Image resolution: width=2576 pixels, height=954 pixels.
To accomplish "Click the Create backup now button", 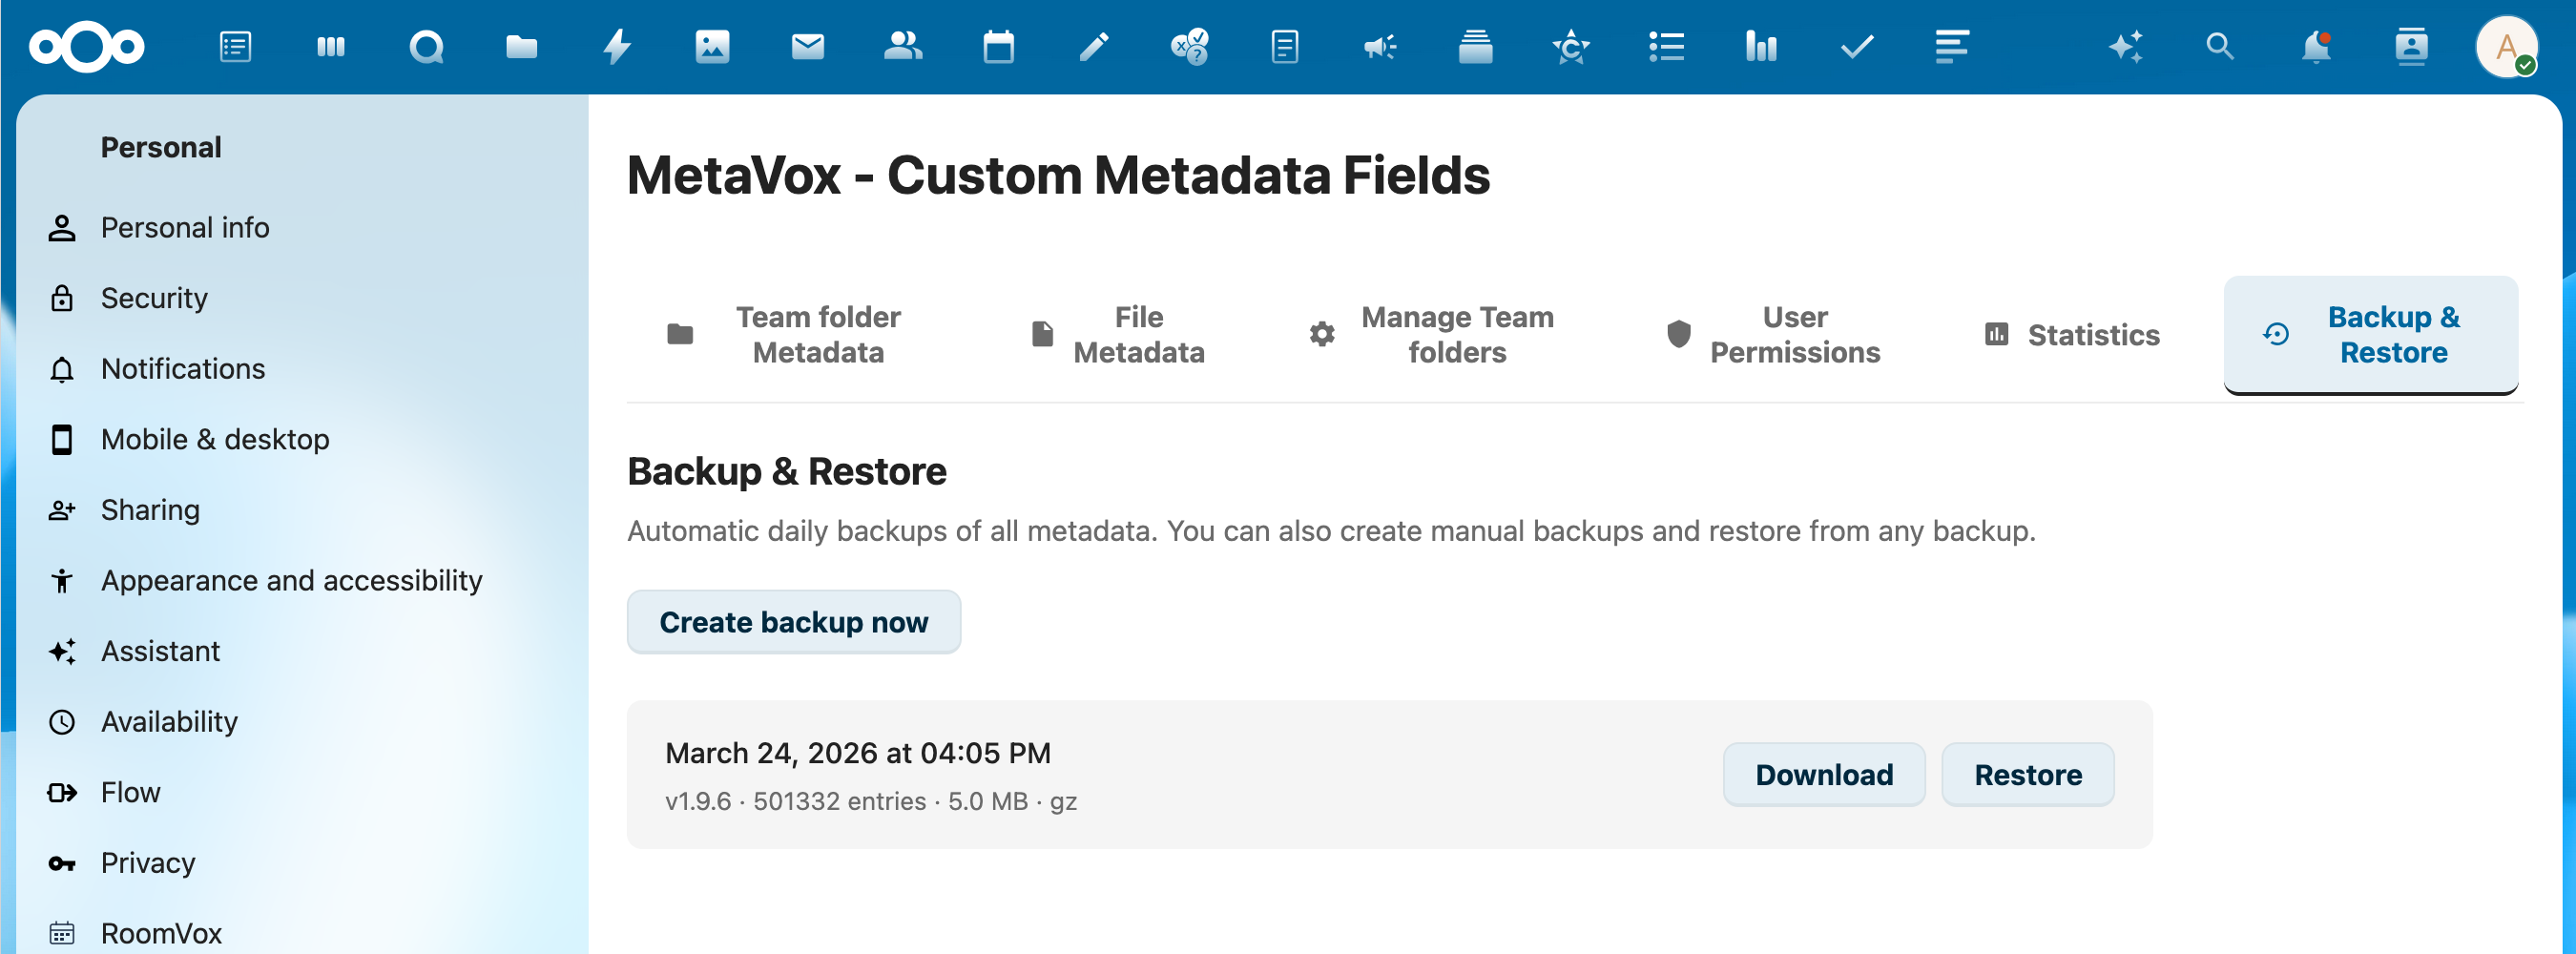I will point(794,622).
